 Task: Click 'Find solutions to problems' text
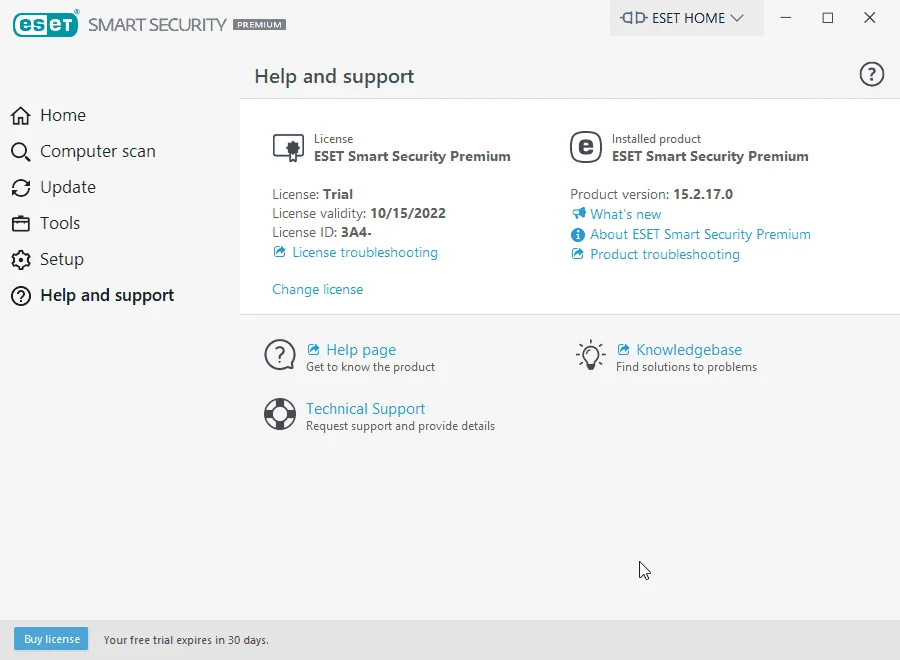686,367
